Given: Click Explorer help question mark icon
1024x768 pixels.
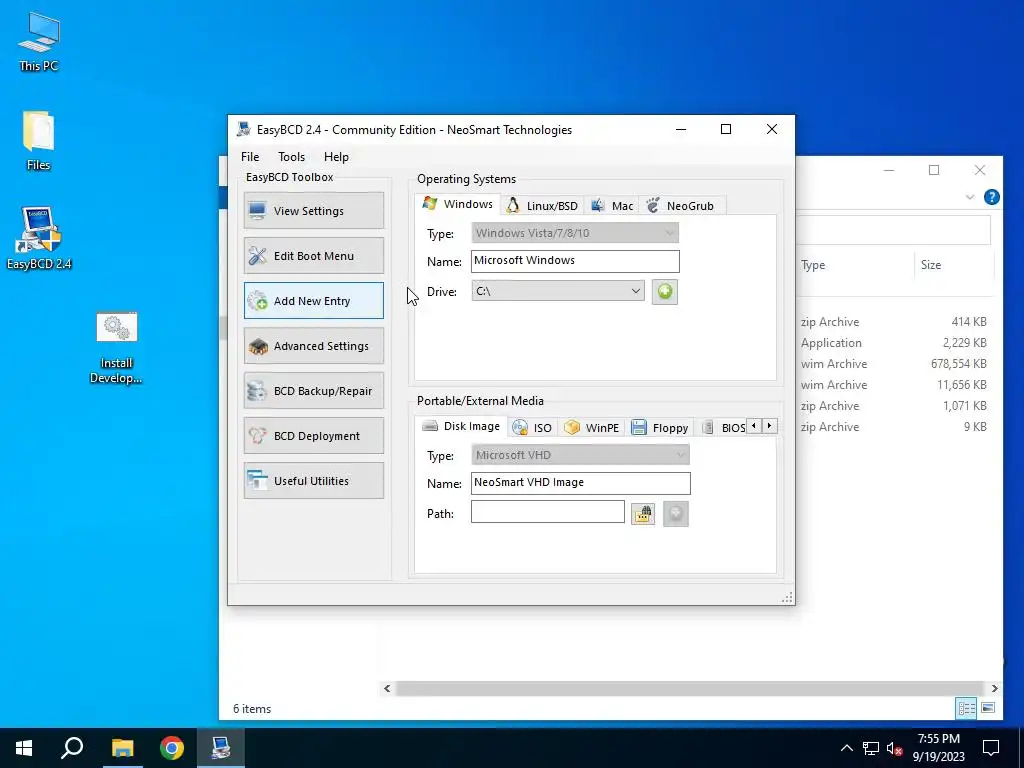Looking at the screenshot, I should tap(991, 197).
